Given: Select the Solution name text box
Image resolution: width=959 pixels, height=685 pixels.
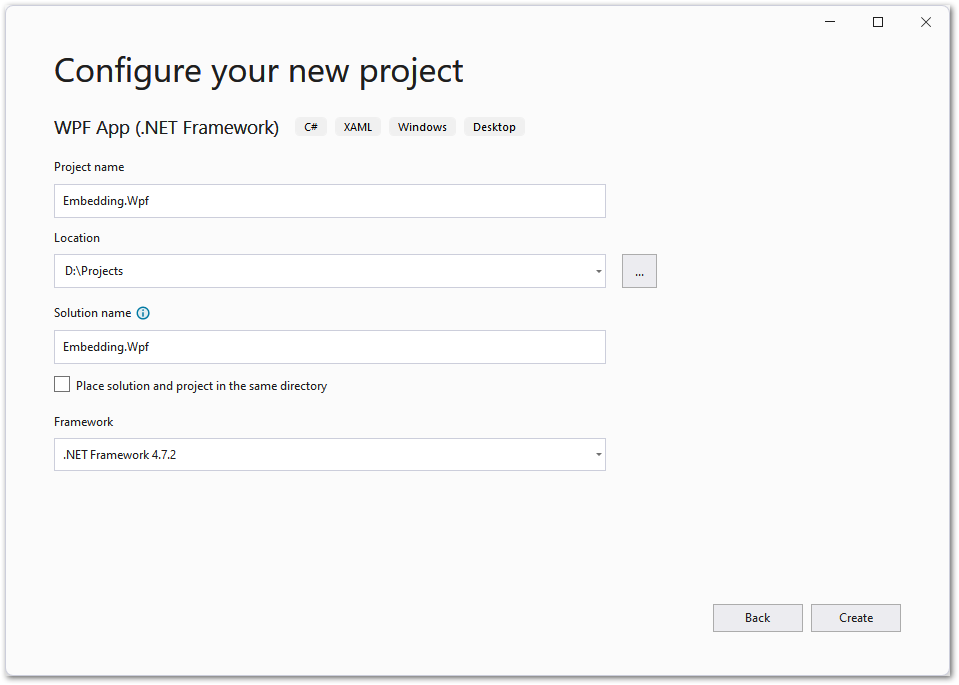Looking at the screenshot, I should coord(330,346).
